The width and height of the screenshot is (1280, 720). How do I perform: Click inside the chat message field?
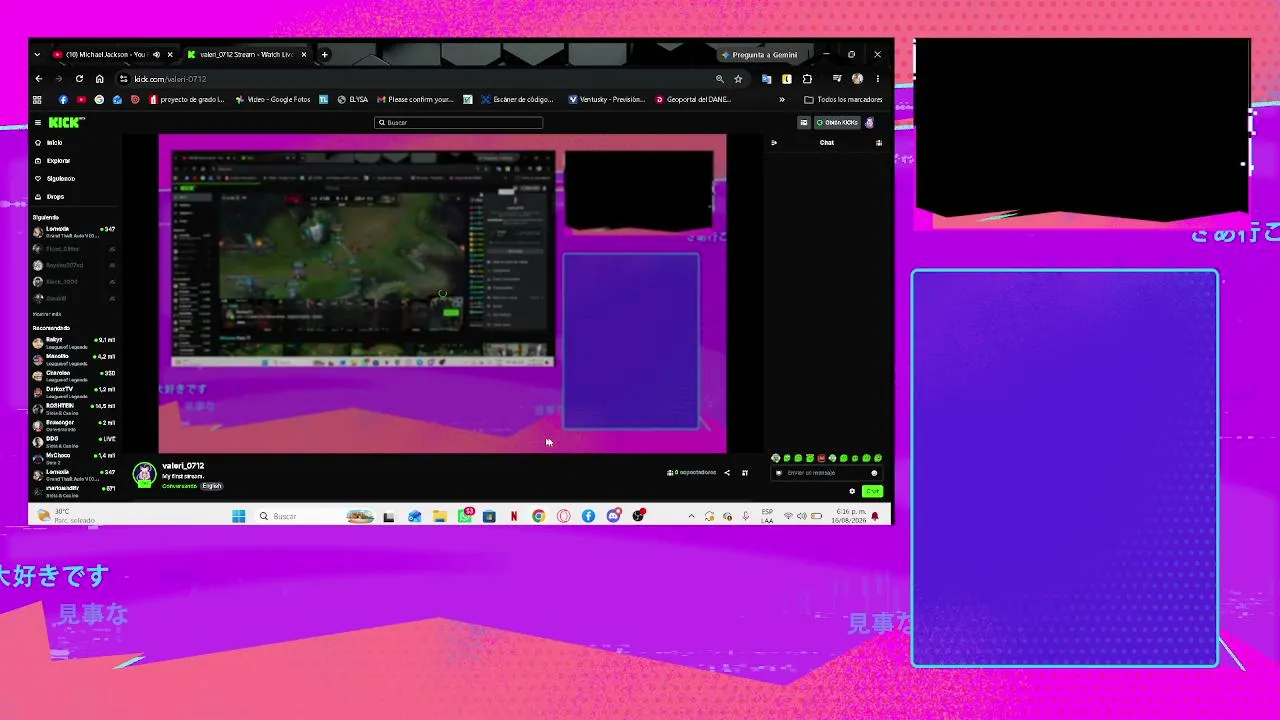pyautogui.click(x=826, y=473)
